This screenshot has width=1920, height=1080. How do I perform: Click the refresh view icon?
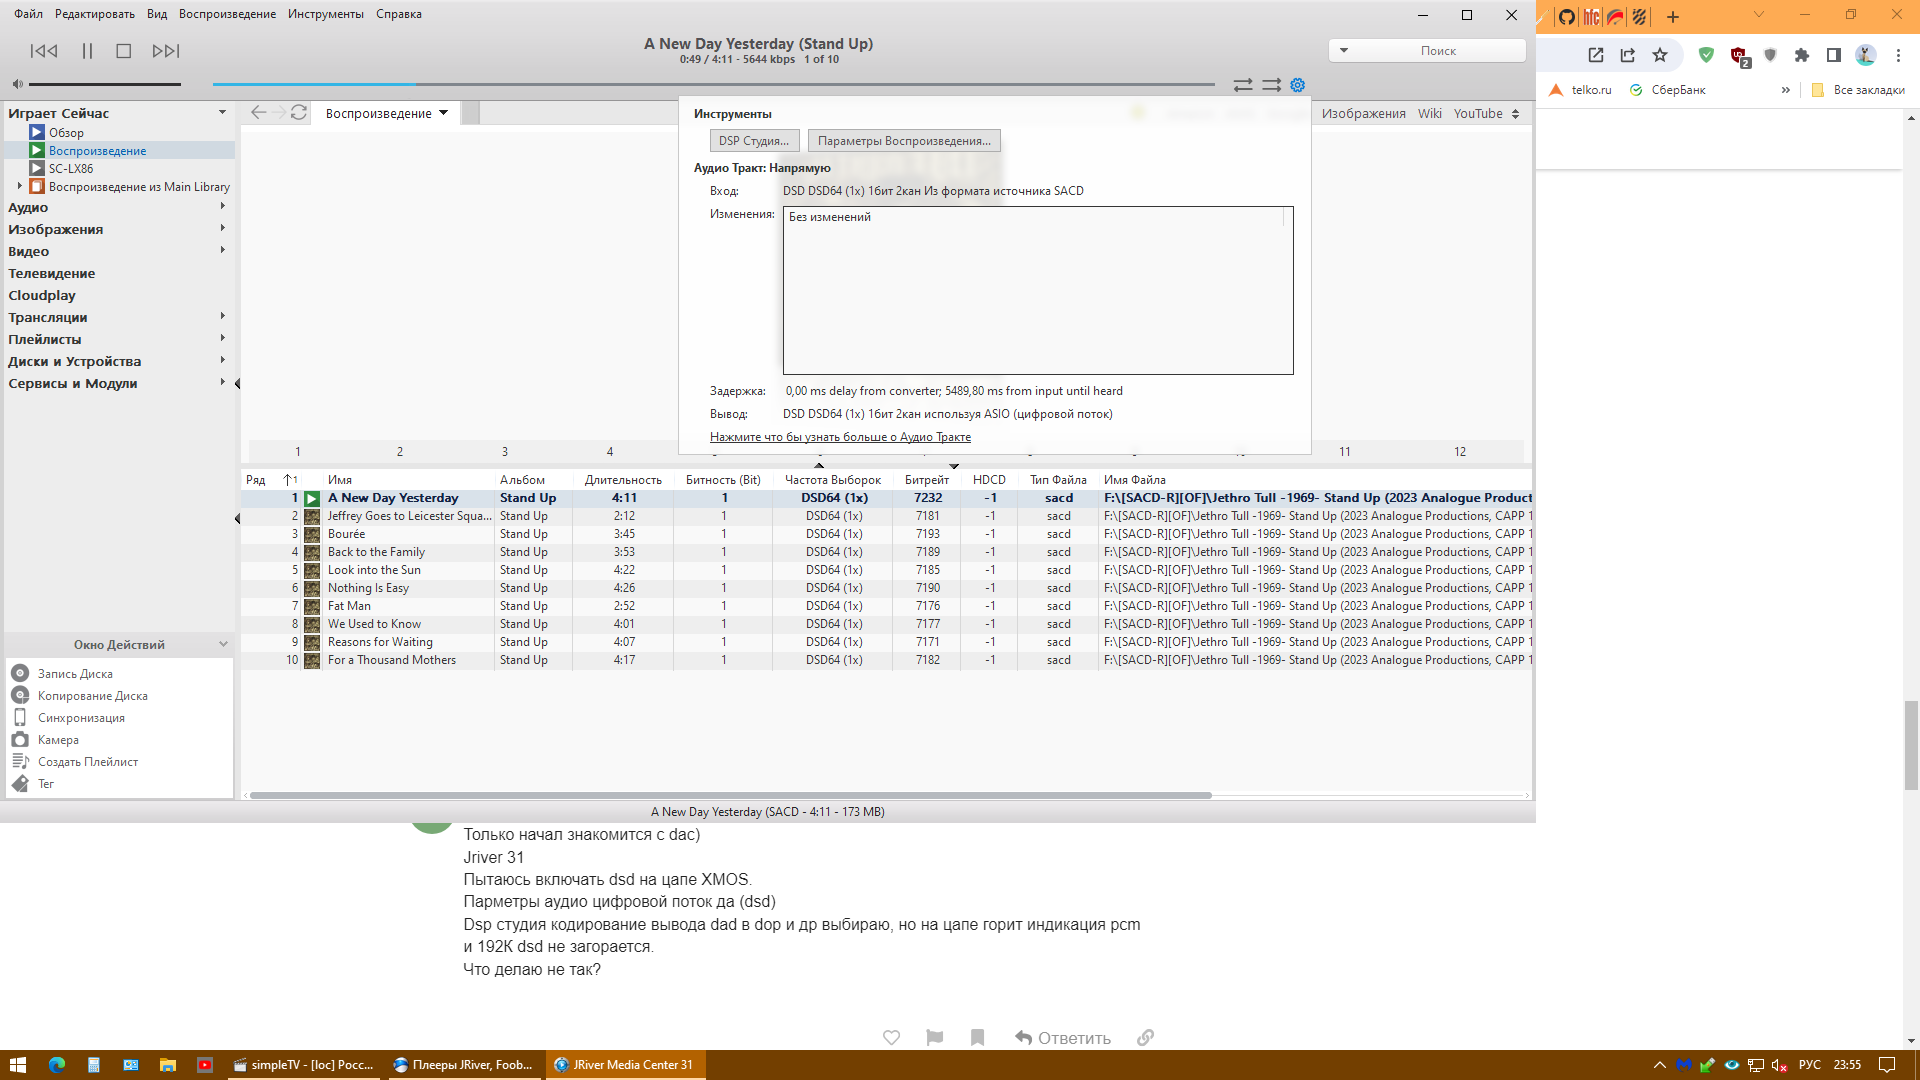pyautogui.click(x=298, y=113)
